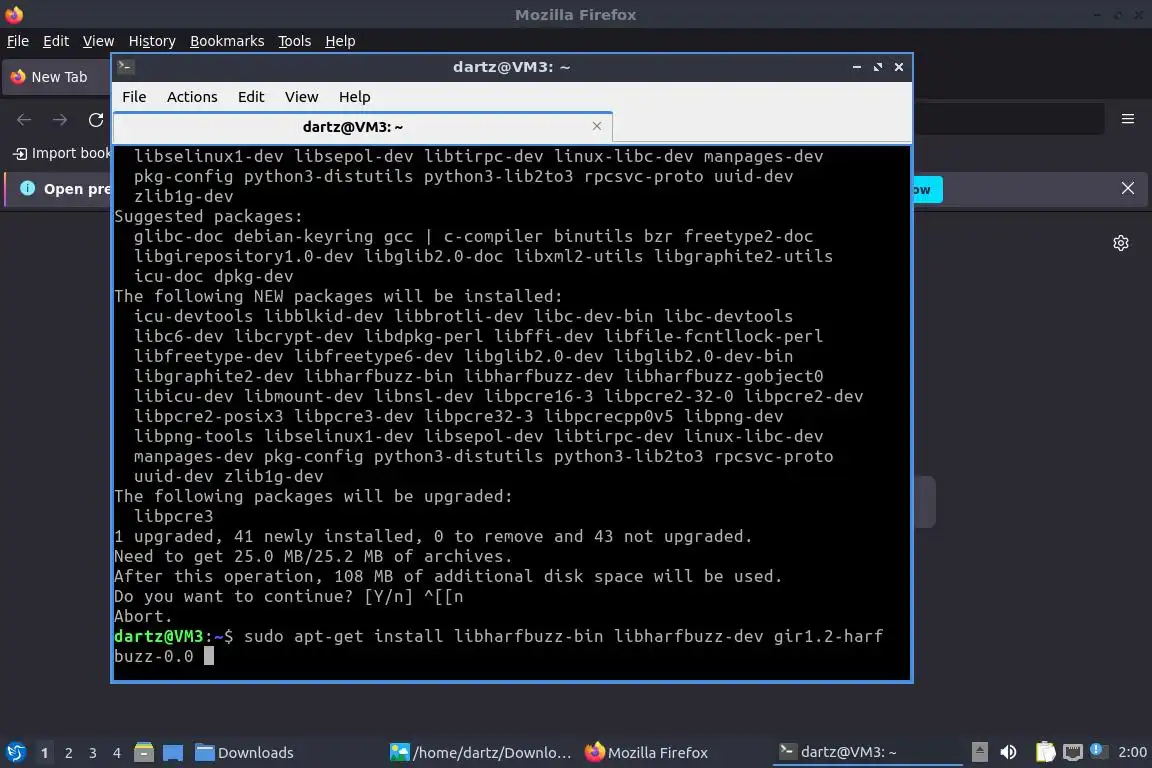Open the File menu in the terminal window
This screenshot has height=768, width=1152.
point(134,97)
